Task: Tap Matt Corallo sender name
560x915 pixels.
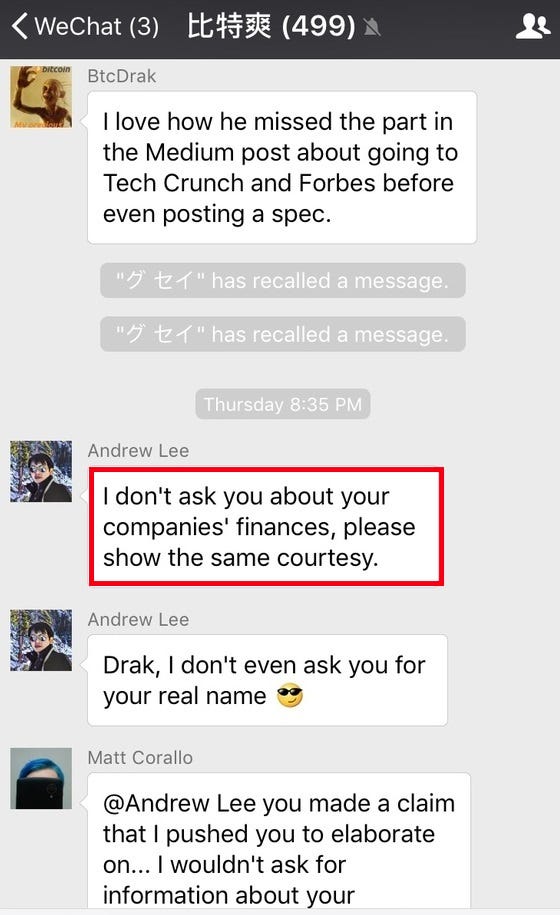Action: click(140, 758)
